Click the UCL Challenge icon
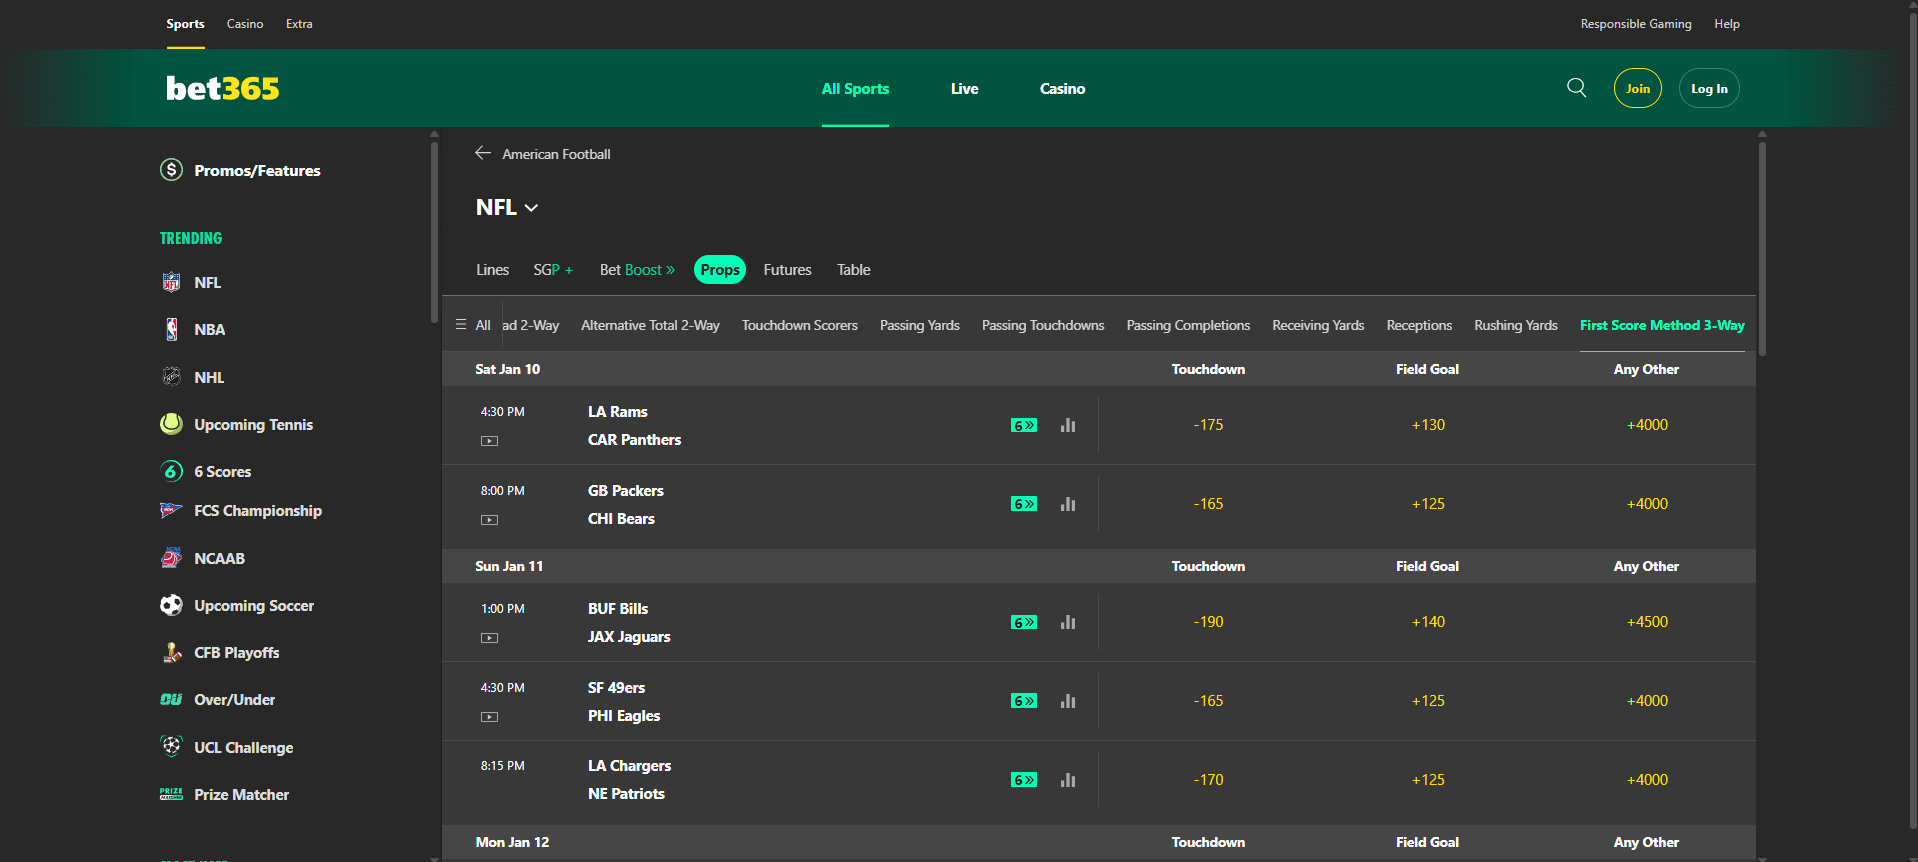The image size is (1918, 862). coord(171,746)
